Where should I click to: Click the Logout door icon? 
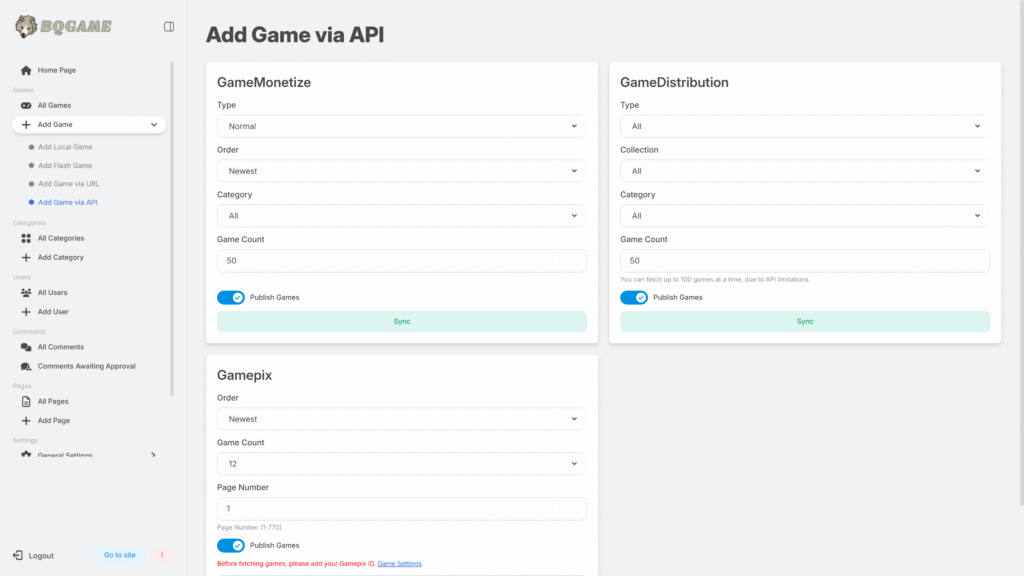[x=18, y=555]
